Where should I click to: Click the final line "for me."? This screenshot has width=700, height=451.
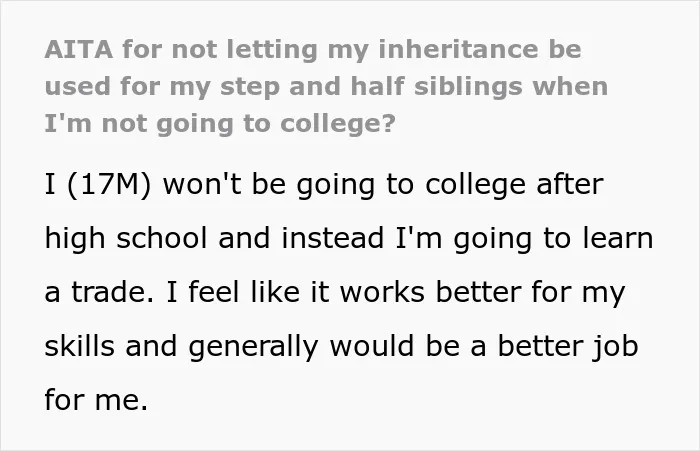[x=96, y=399]
